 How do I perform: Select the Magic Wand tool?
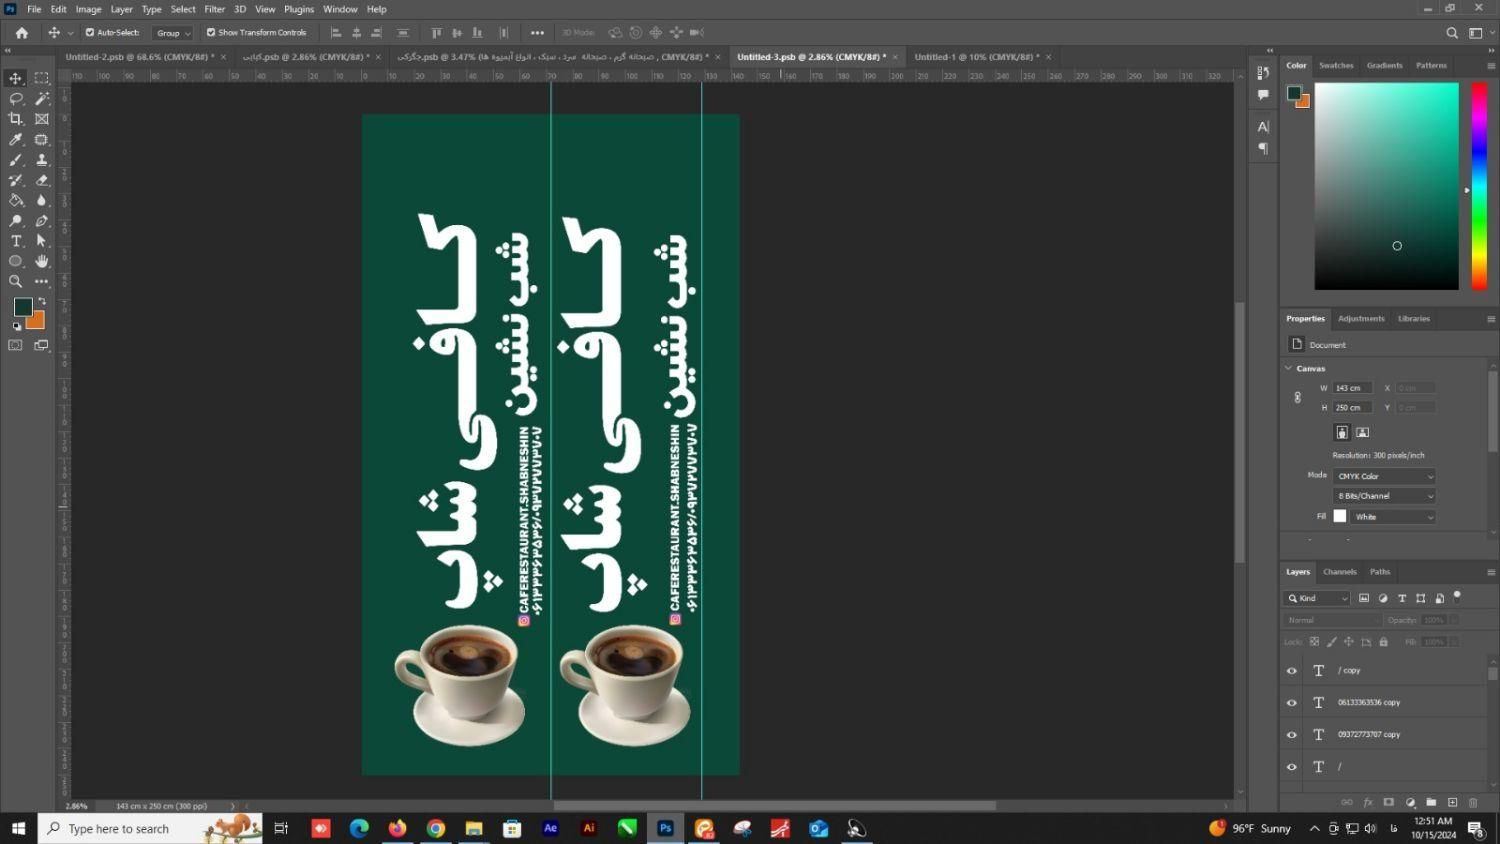(x=42, y=98)
